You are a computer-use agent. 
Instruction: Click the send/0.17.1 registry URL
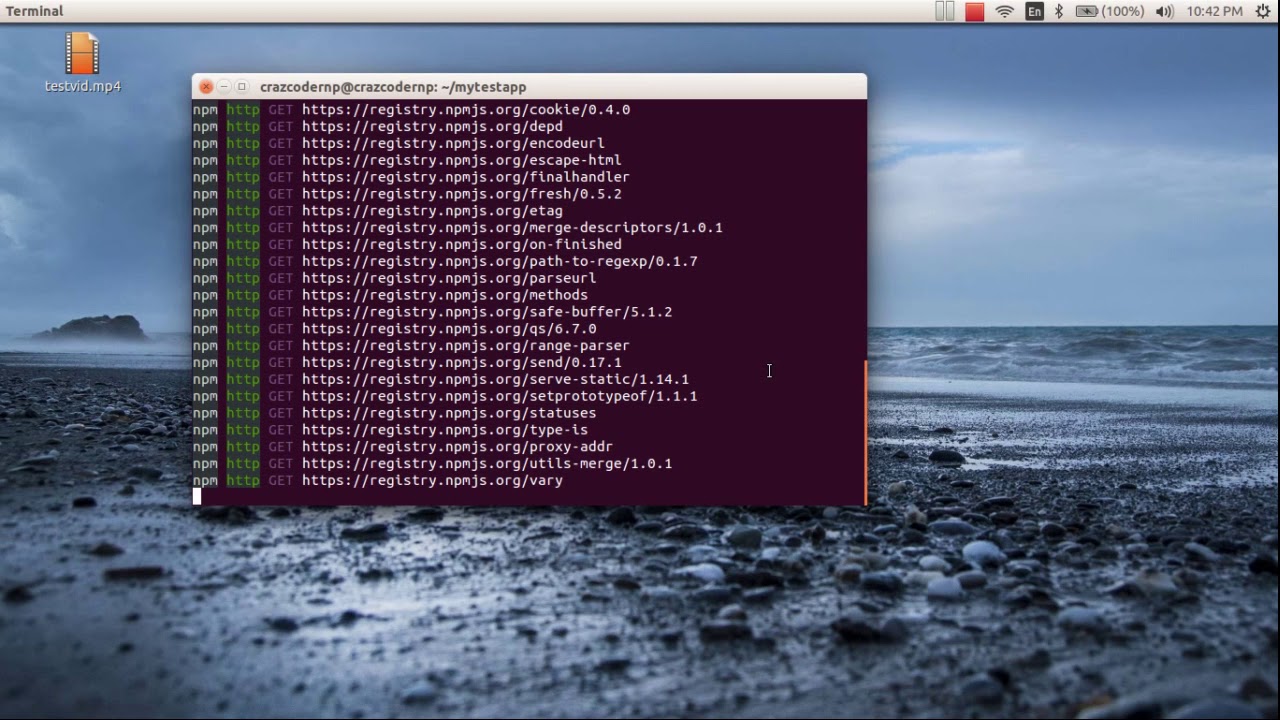[x=462, y=362]
